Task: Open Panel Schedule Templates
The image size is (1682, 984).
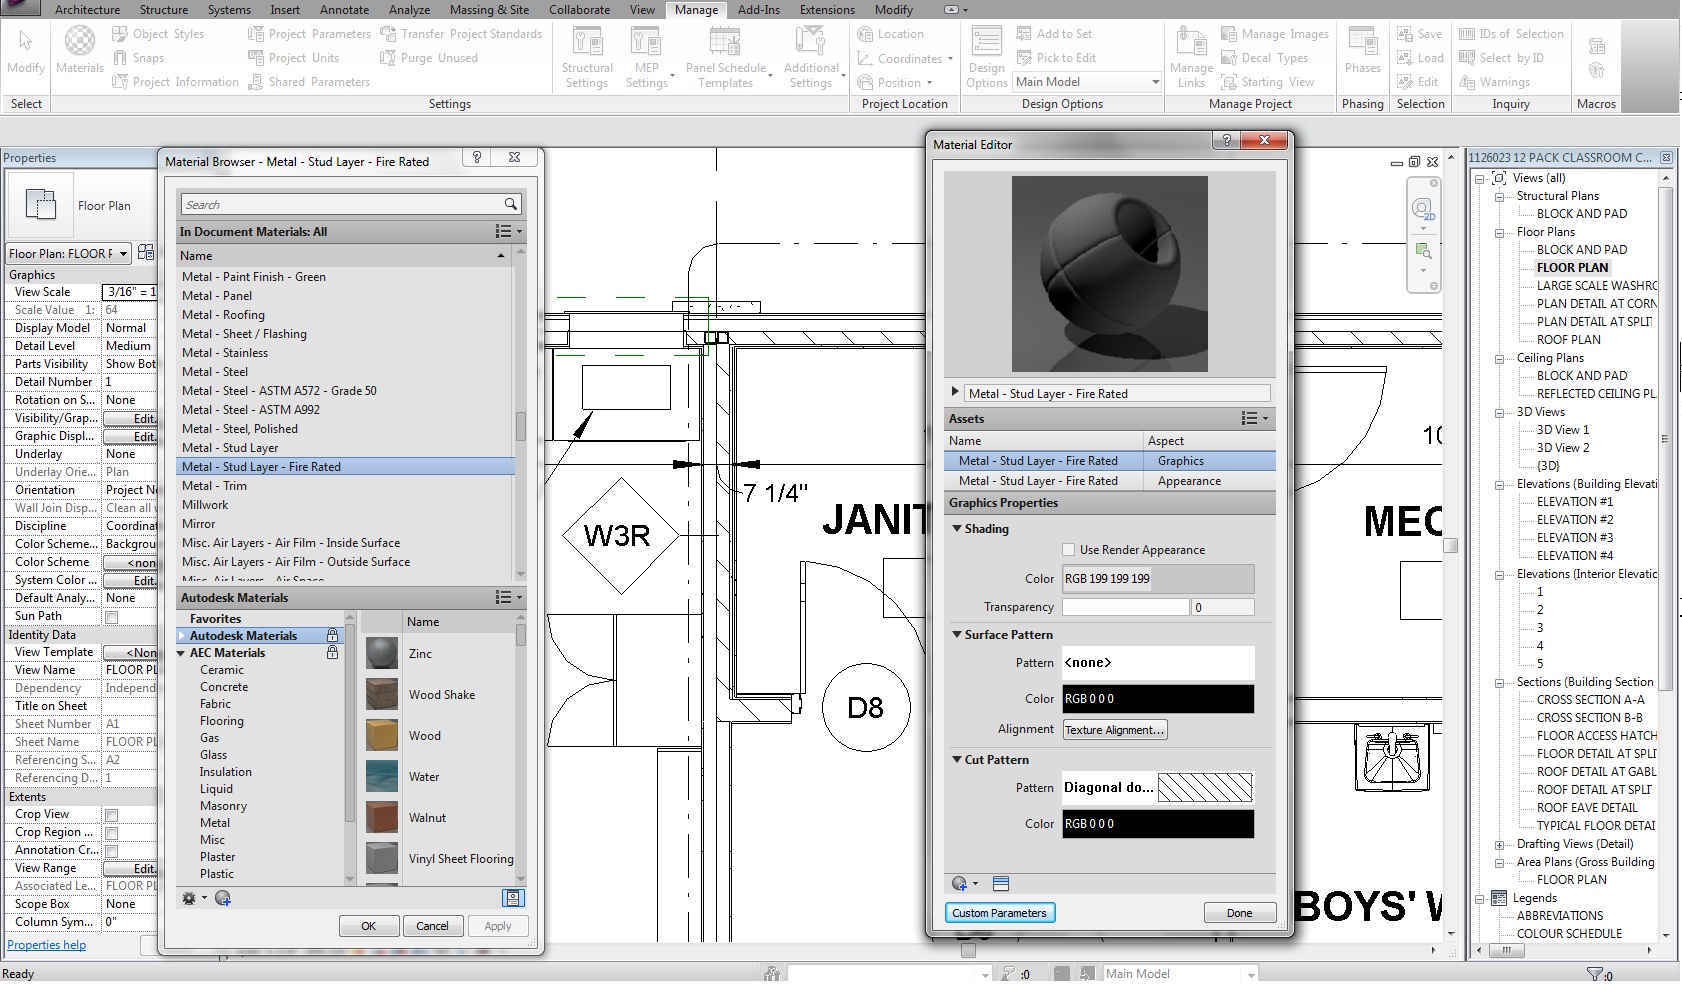Action: [726, 58]
